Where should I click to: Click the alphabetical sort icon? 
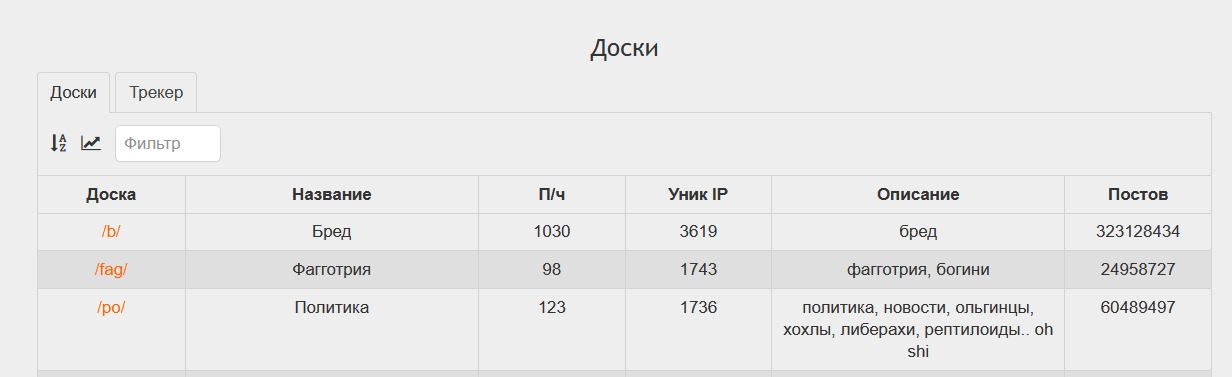59,143
